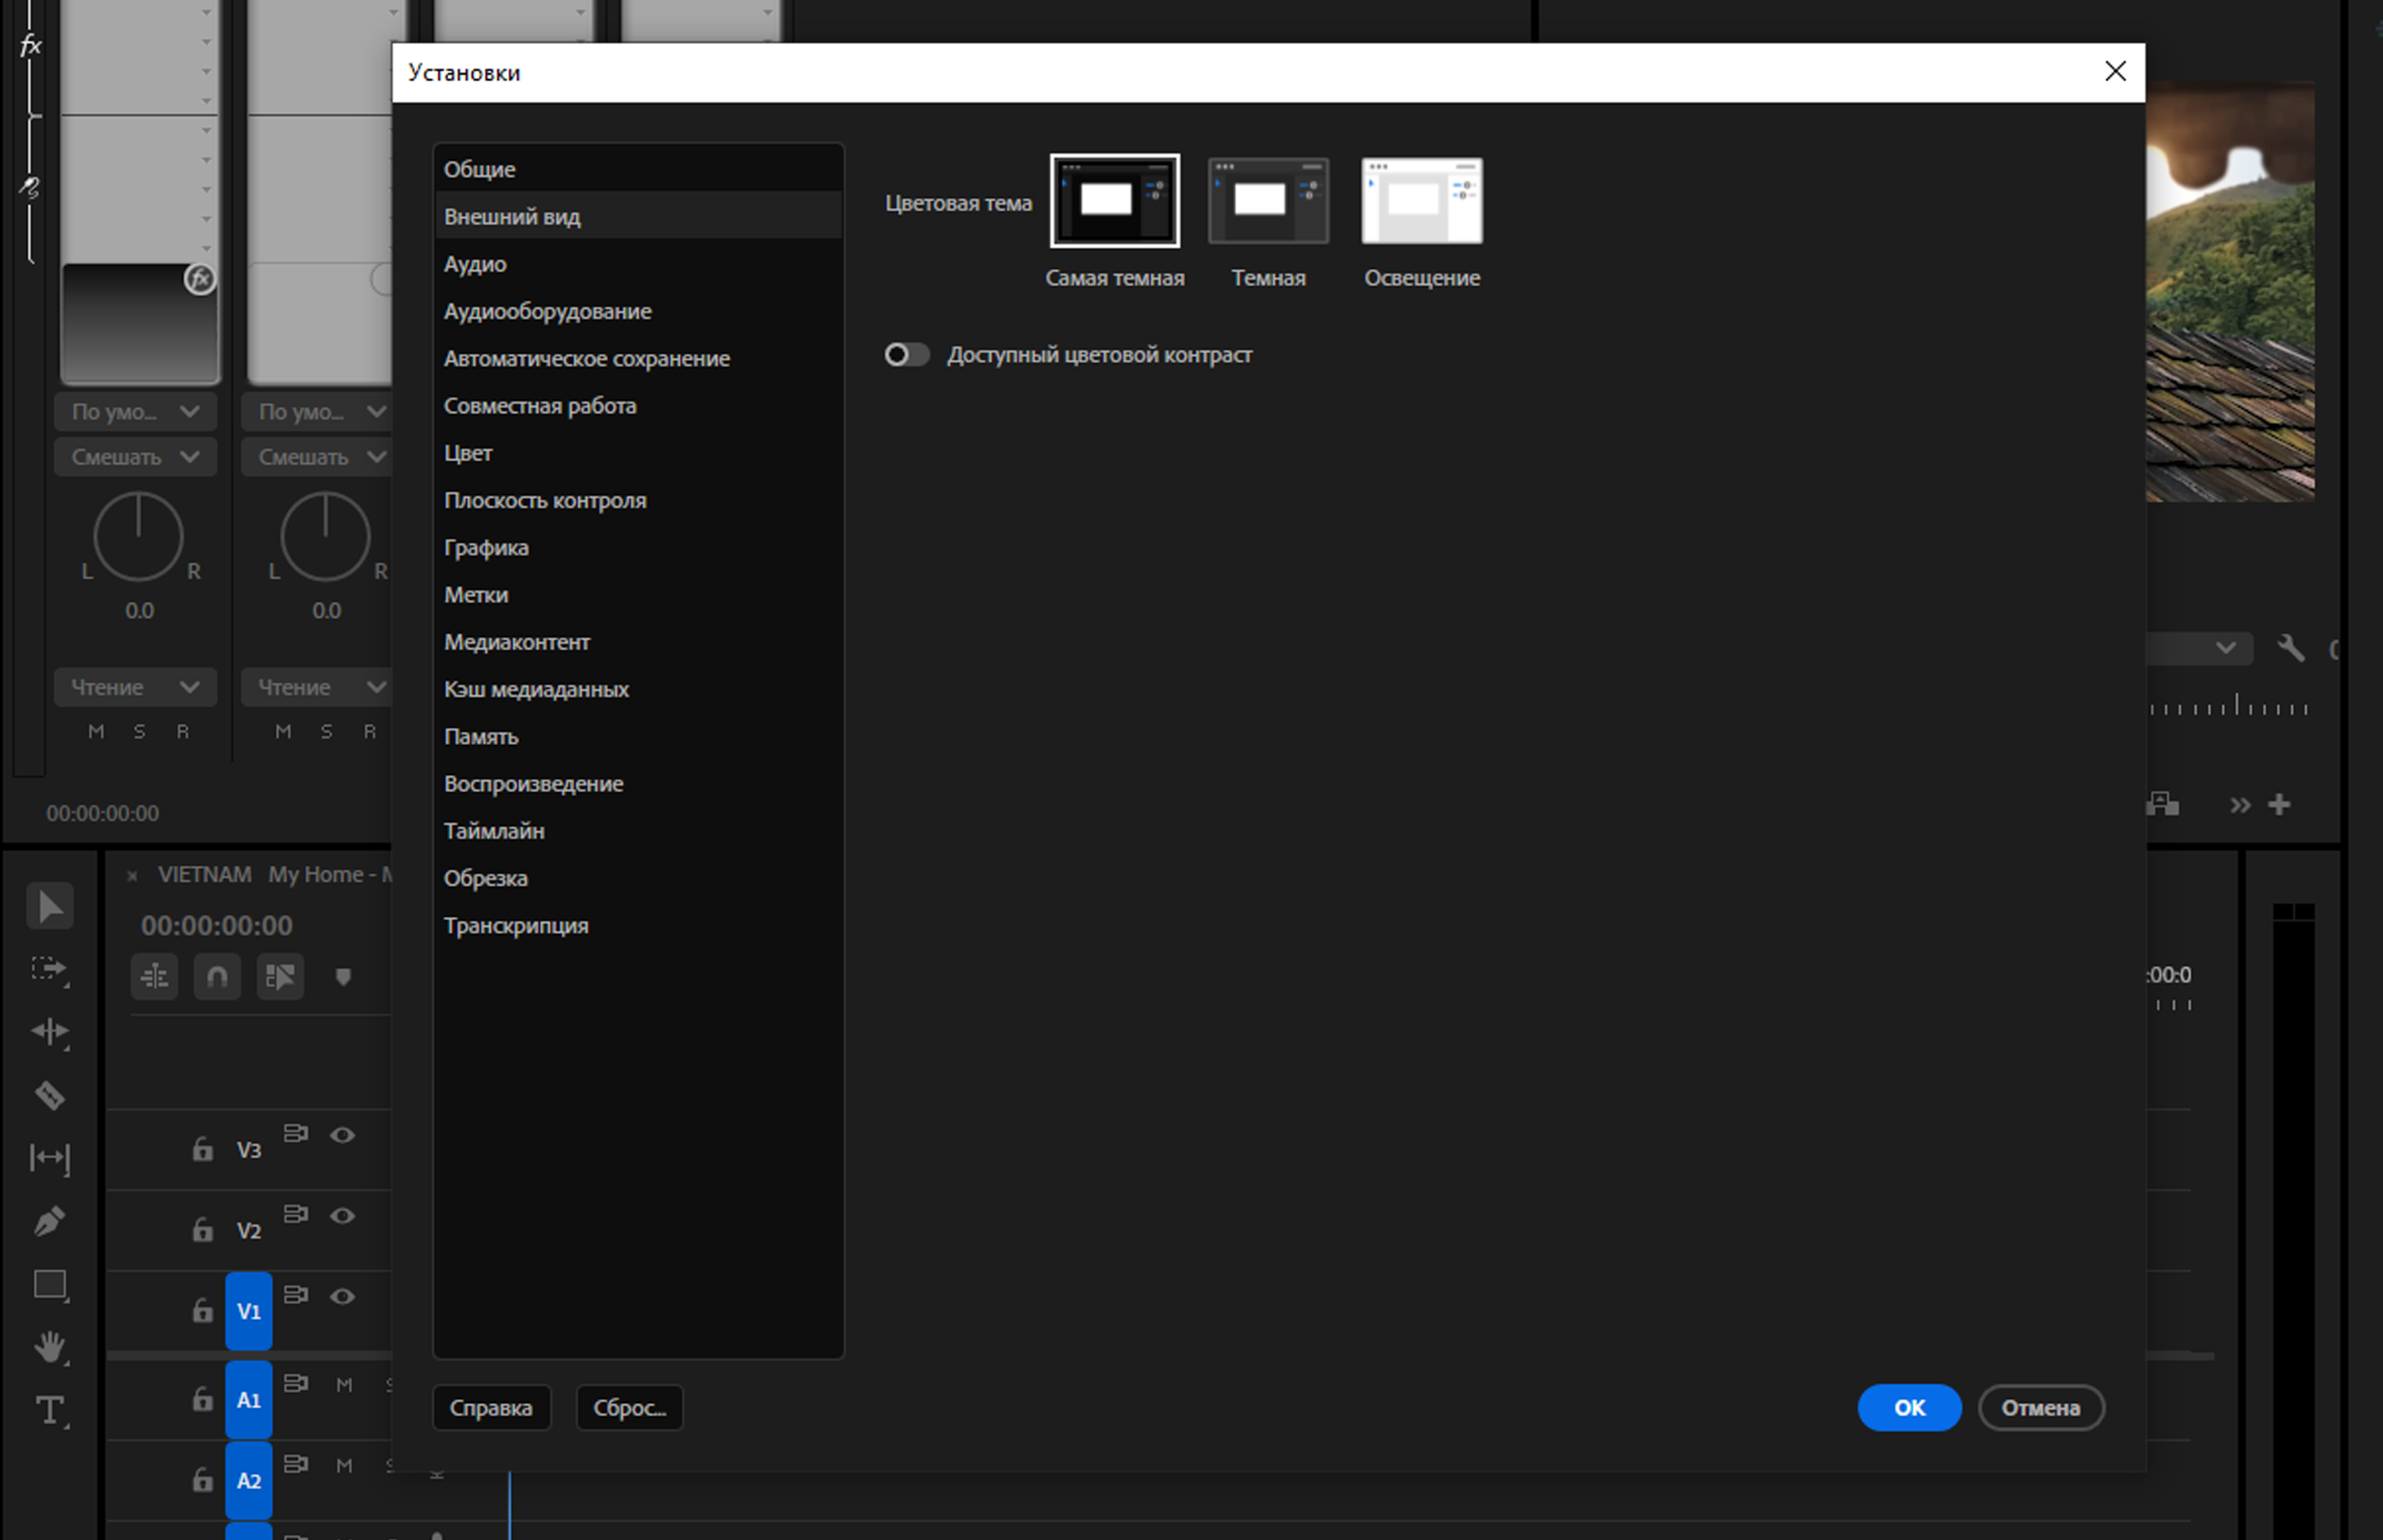
Task: Adjust first track pan knob
Action: (138, 537)
